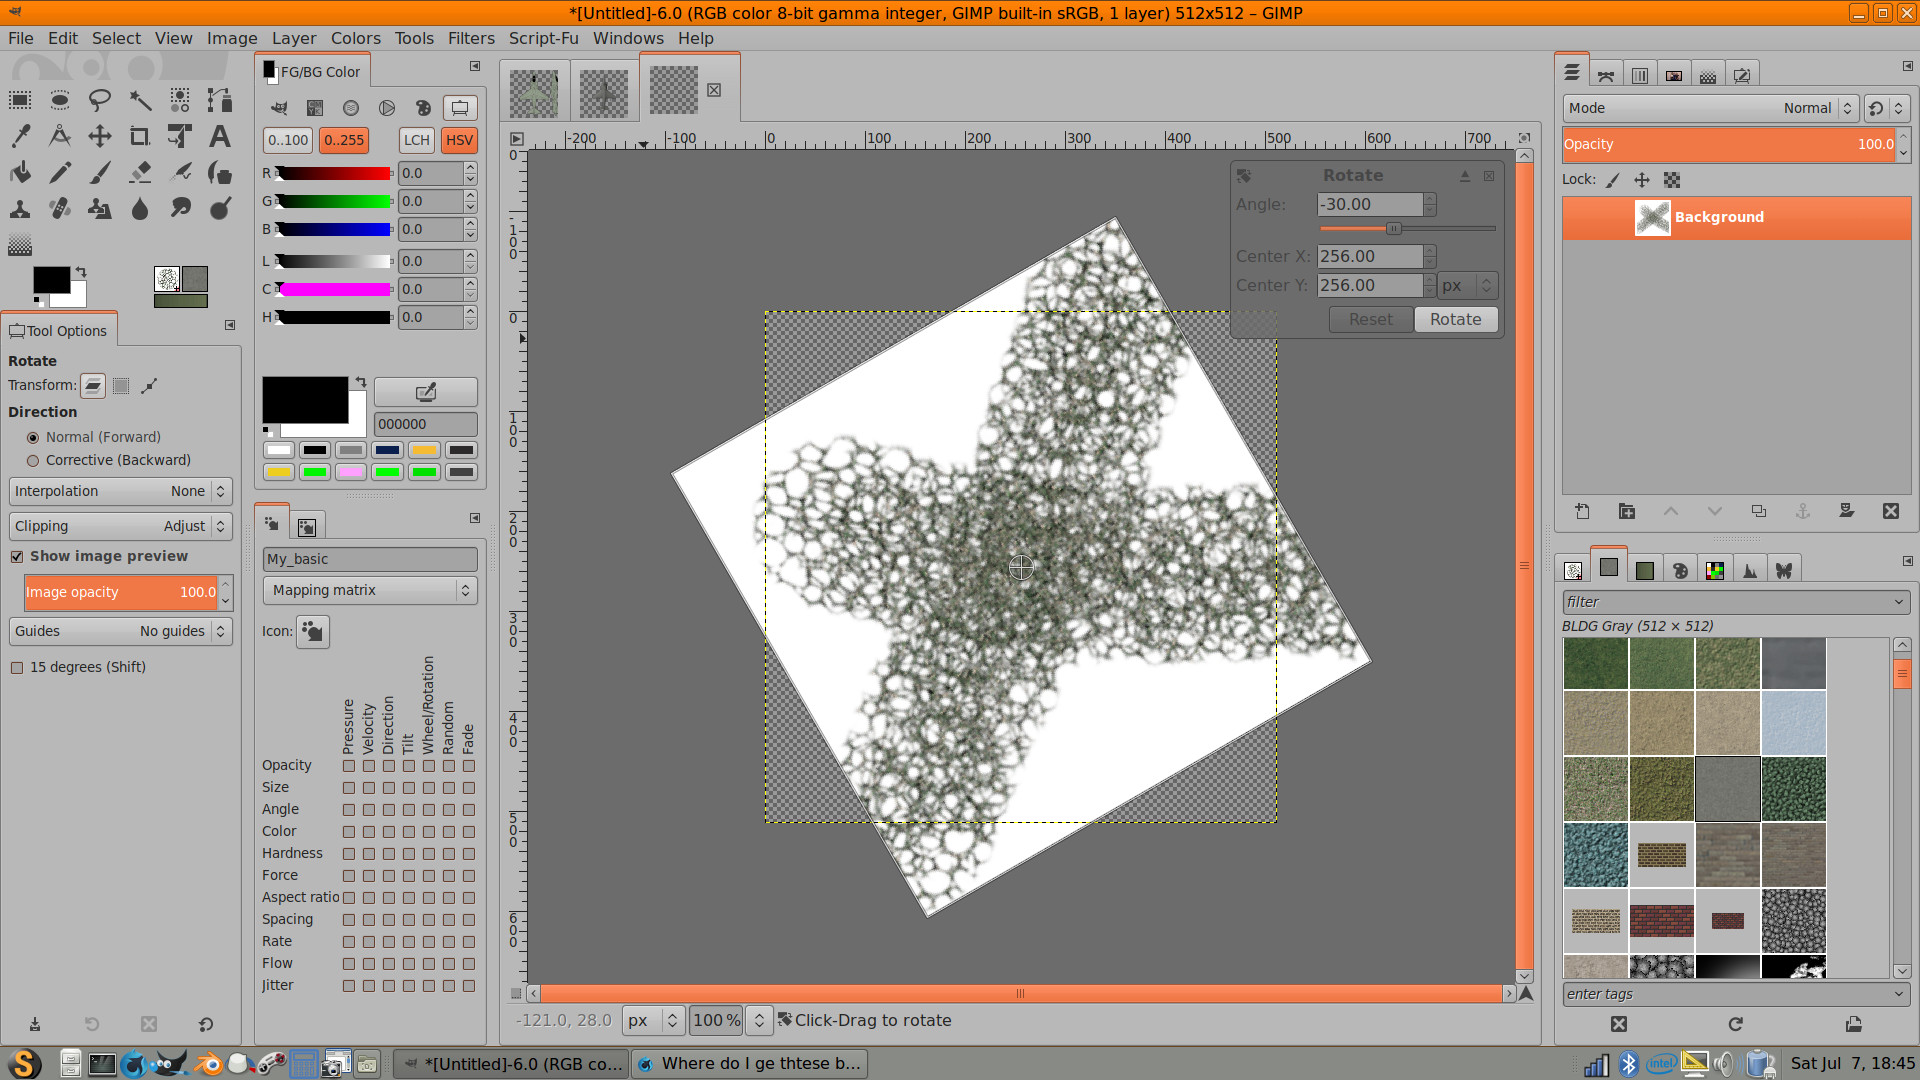This screenshot has width=1920, height=1080.
Task: Select the Eraser tool
Action: click(x=140, y=172)
